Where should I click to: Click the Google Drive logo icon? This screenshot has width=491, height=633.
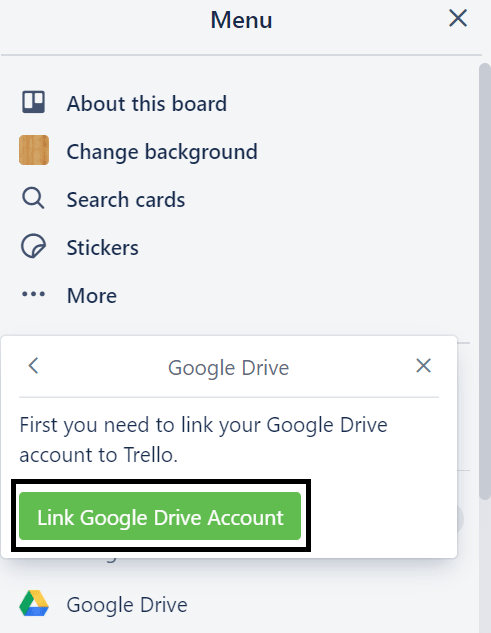click(x=34, y=604)
